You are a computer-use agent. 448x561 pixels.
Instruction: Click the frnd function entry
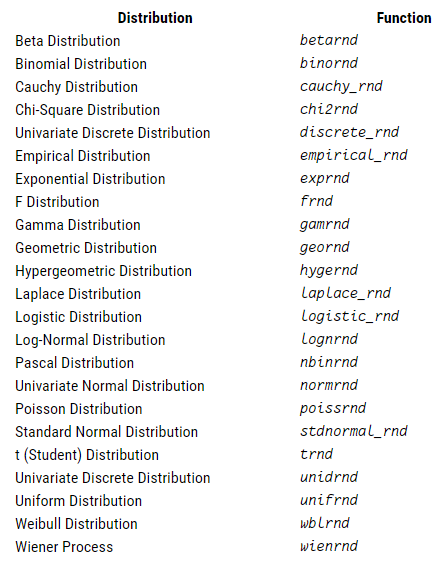click(316, 201)
